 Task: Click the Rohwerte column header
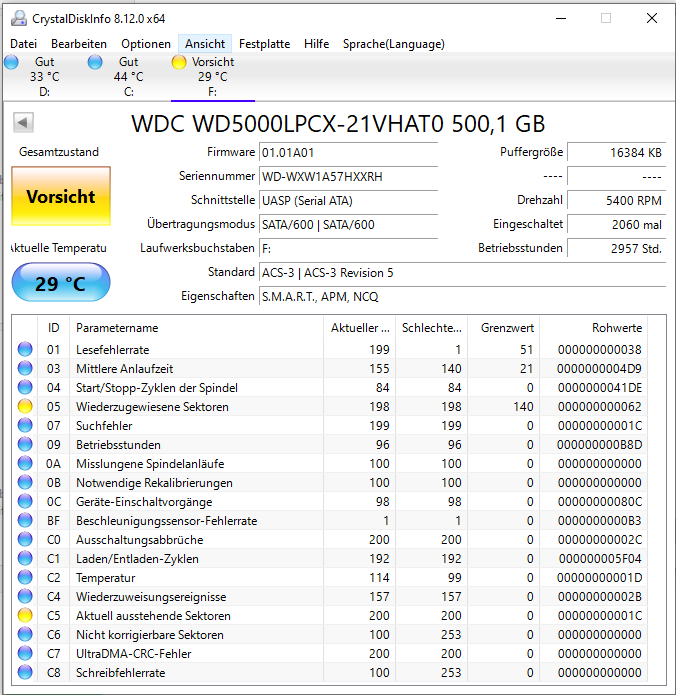[x=593, y=328]
